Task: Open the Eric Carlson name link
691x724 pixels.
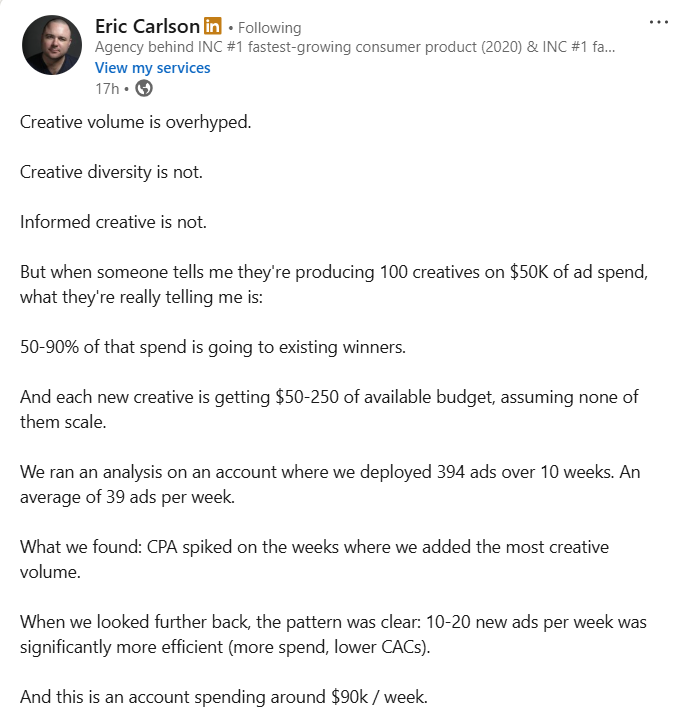Action: pos(147,26)
